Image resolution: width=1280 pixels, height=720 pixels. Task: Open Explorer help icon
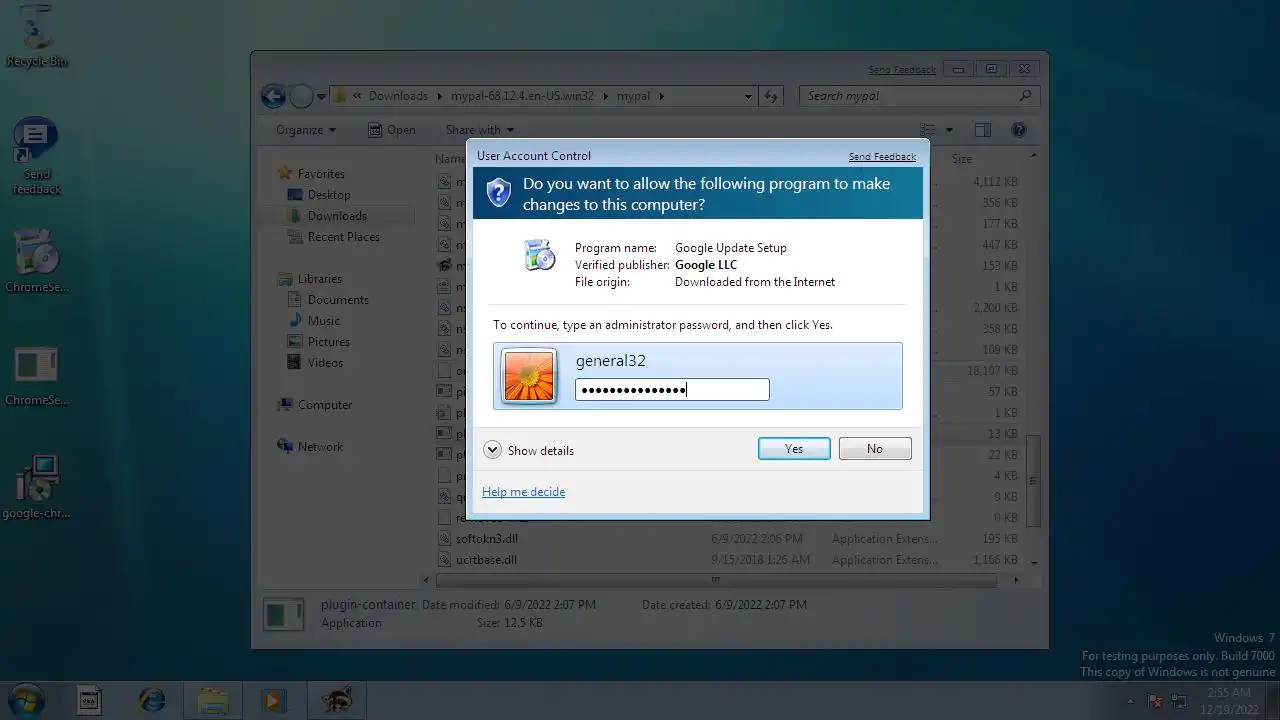(1019, 130)
